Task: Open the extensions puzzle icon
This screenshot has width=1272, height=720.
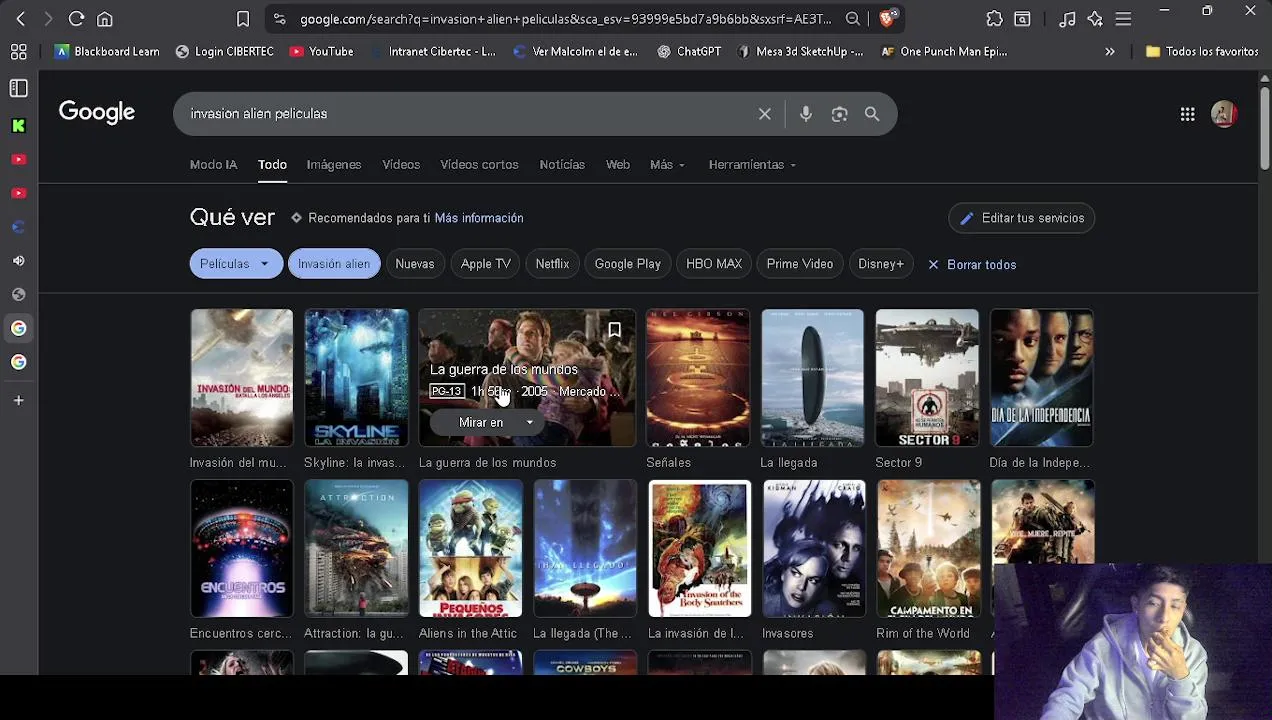Action: (x=994, y=19)
